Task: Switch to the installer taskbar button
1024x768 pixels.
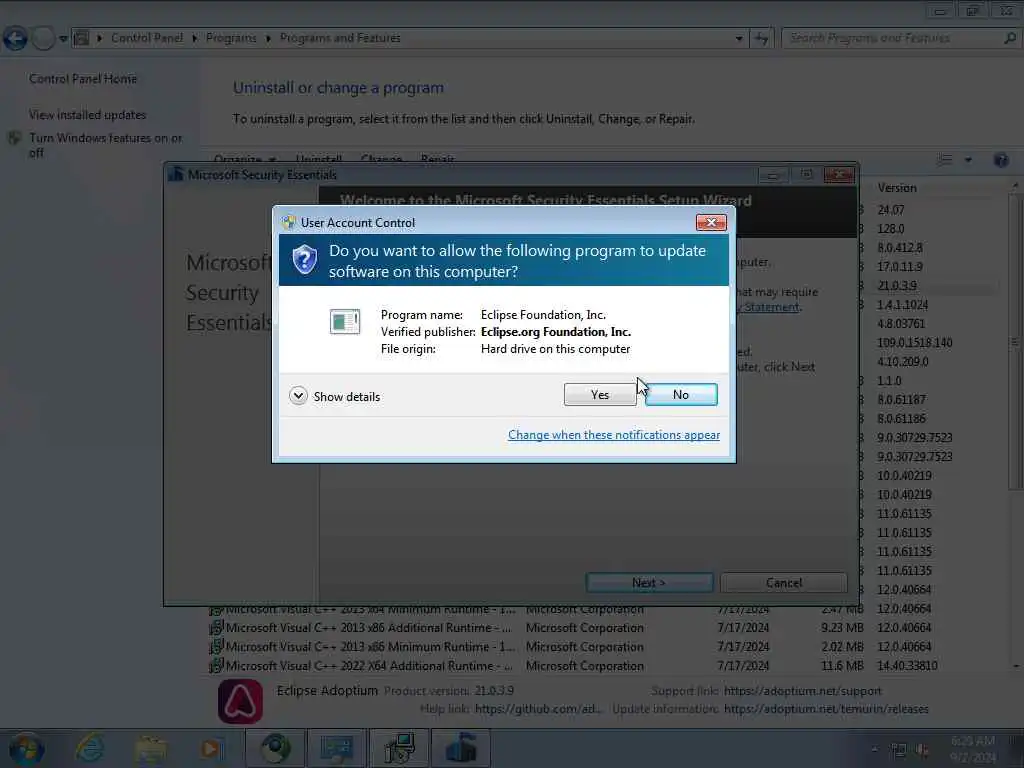Action: (x=399, y=748)
